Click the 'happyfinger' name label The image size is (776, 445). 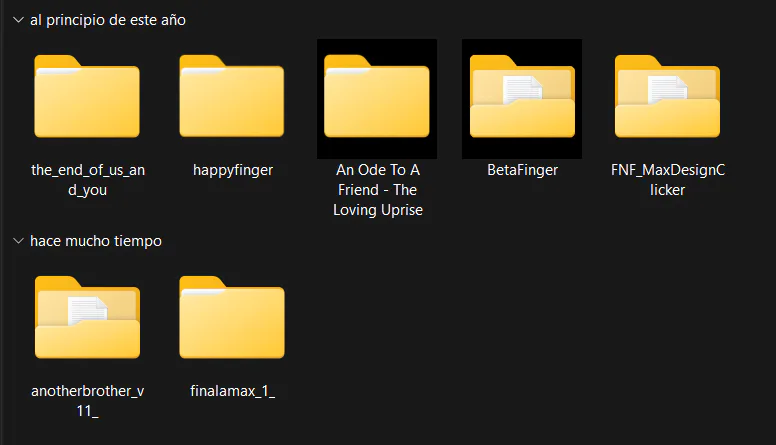tap(233, 170)
